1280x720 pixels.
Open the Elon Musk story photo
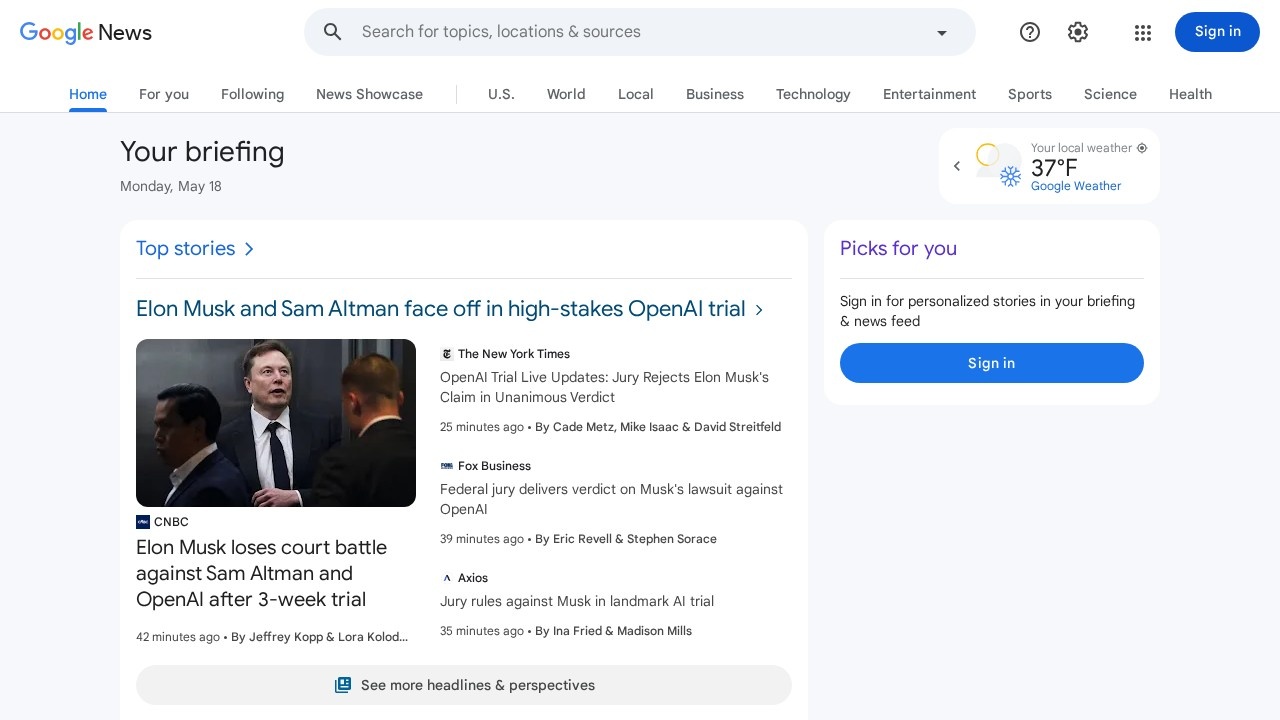(x=276, y=423)
